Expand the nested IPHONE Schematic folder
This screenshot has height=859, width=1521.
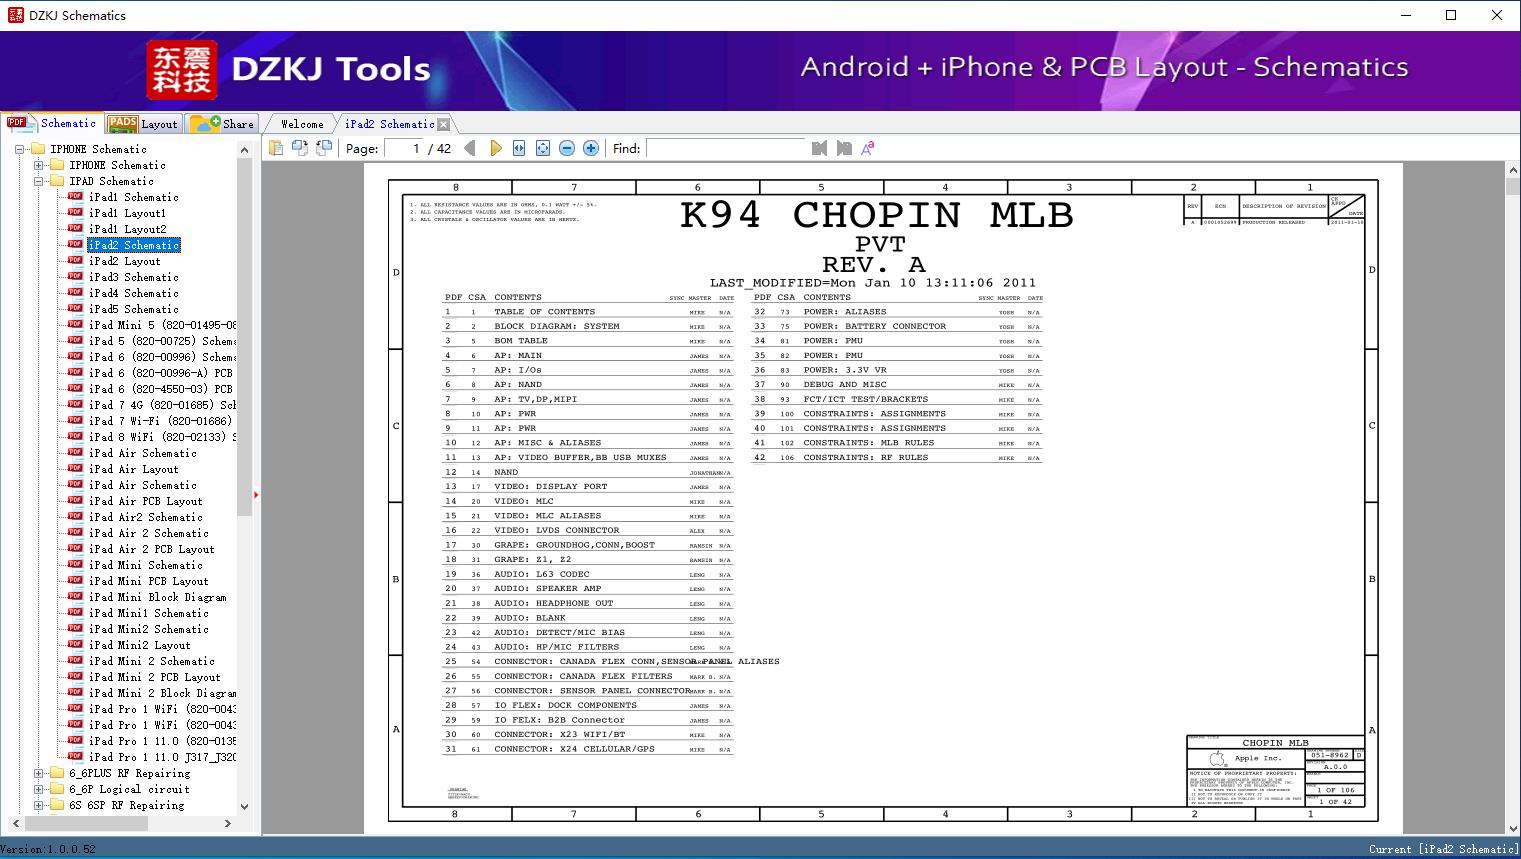(38, 165)
